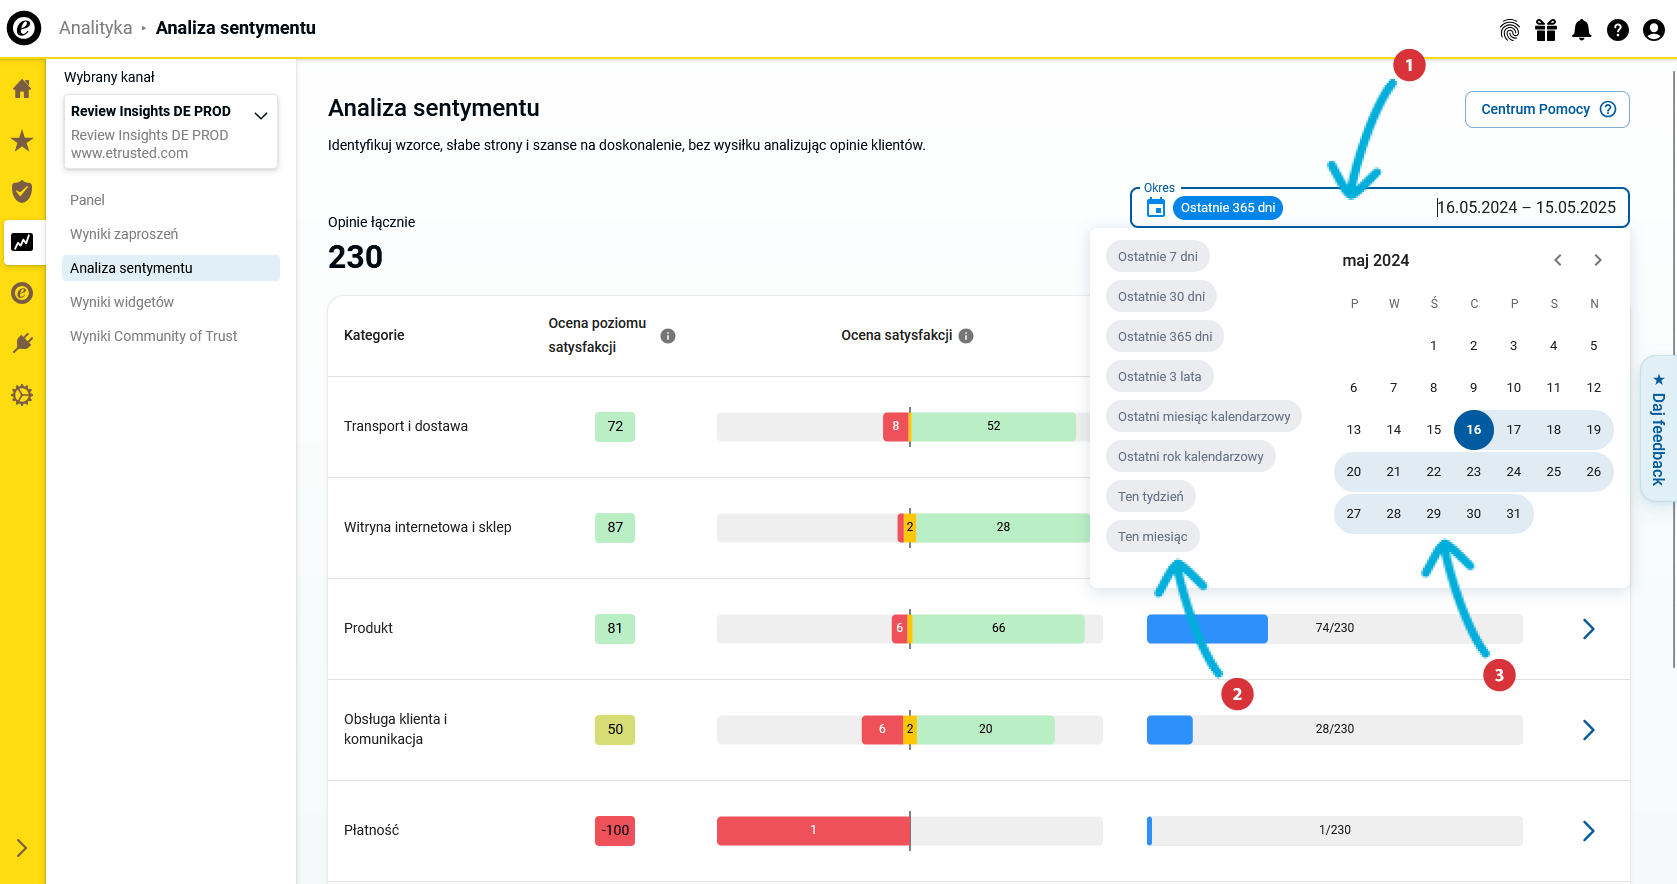Click the info icon beside Ocena satysfakcji
The image size is (1677, 884).
click(966, 336)
